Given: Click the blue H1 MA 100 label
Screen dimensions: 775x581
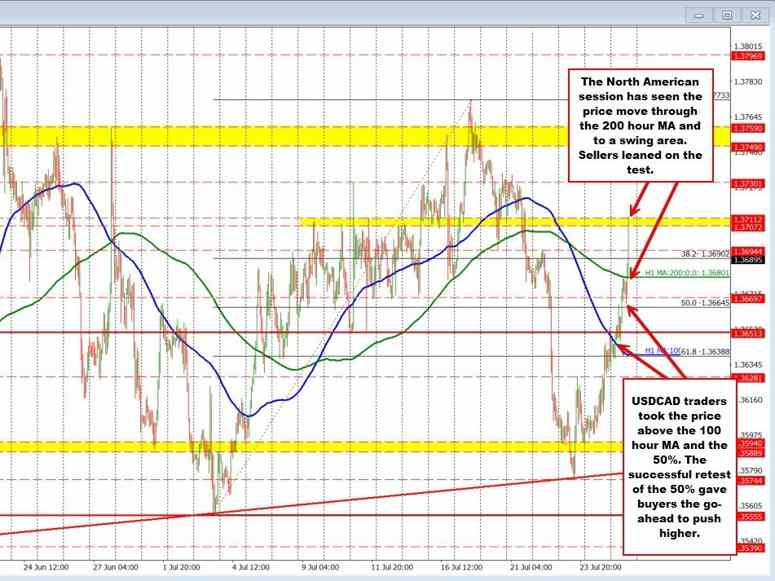Looking at the screenshot, I should pos(662,350).
